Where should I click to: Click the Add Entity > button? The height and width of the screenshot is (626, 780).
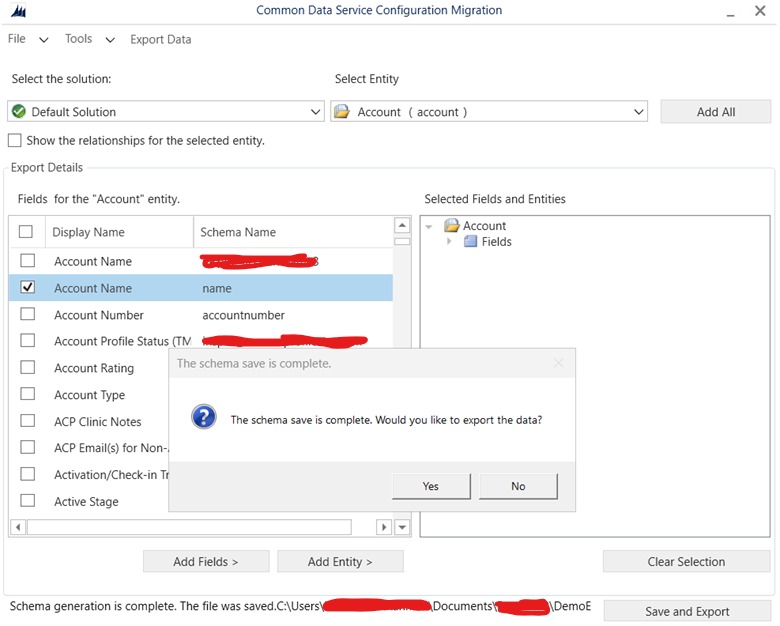(340, 561)
